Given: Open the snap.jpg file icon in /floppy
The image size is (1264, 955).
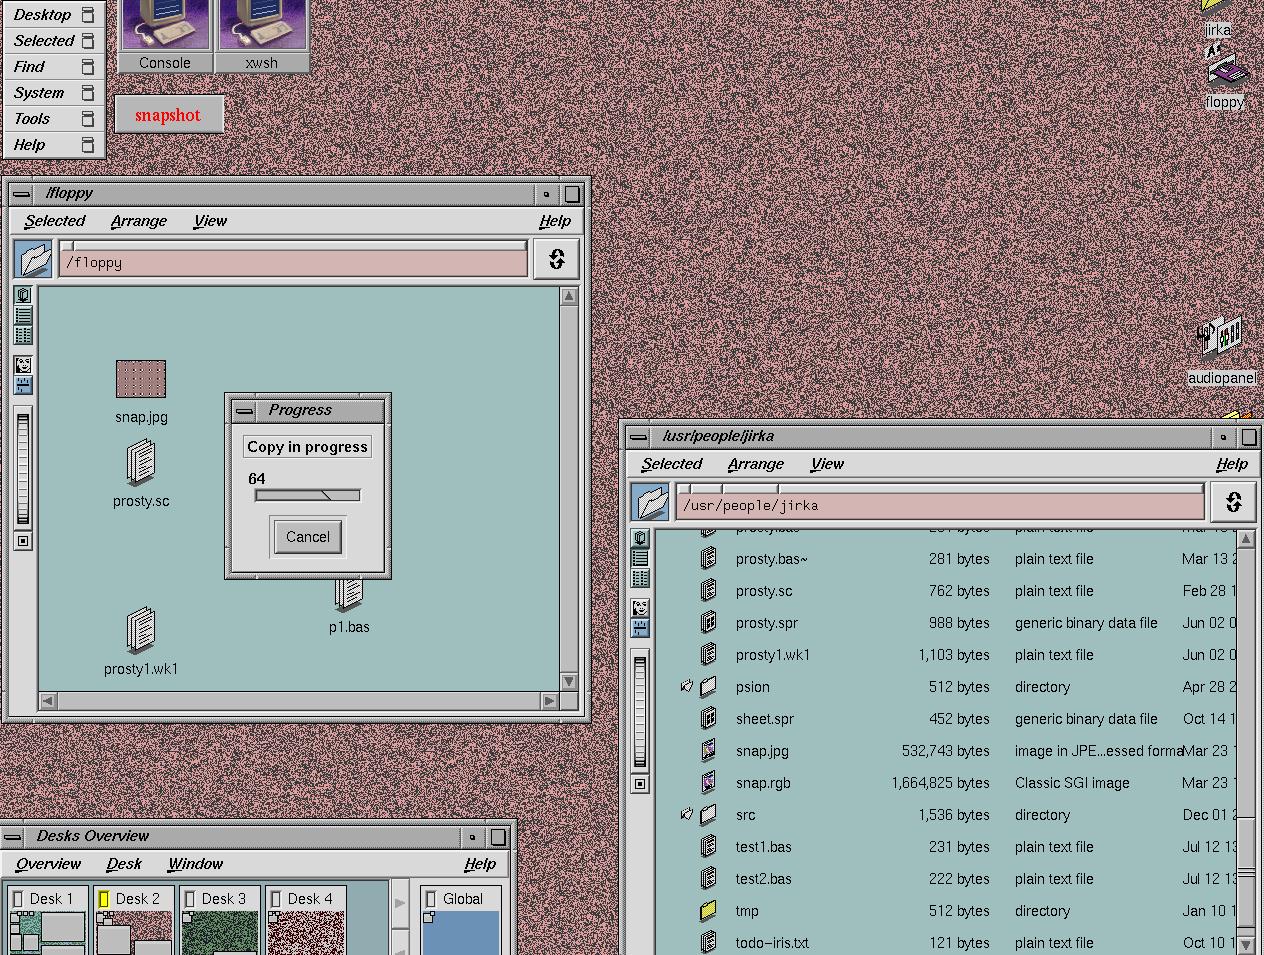Looking at the screenshot, I should coord(141,379).
